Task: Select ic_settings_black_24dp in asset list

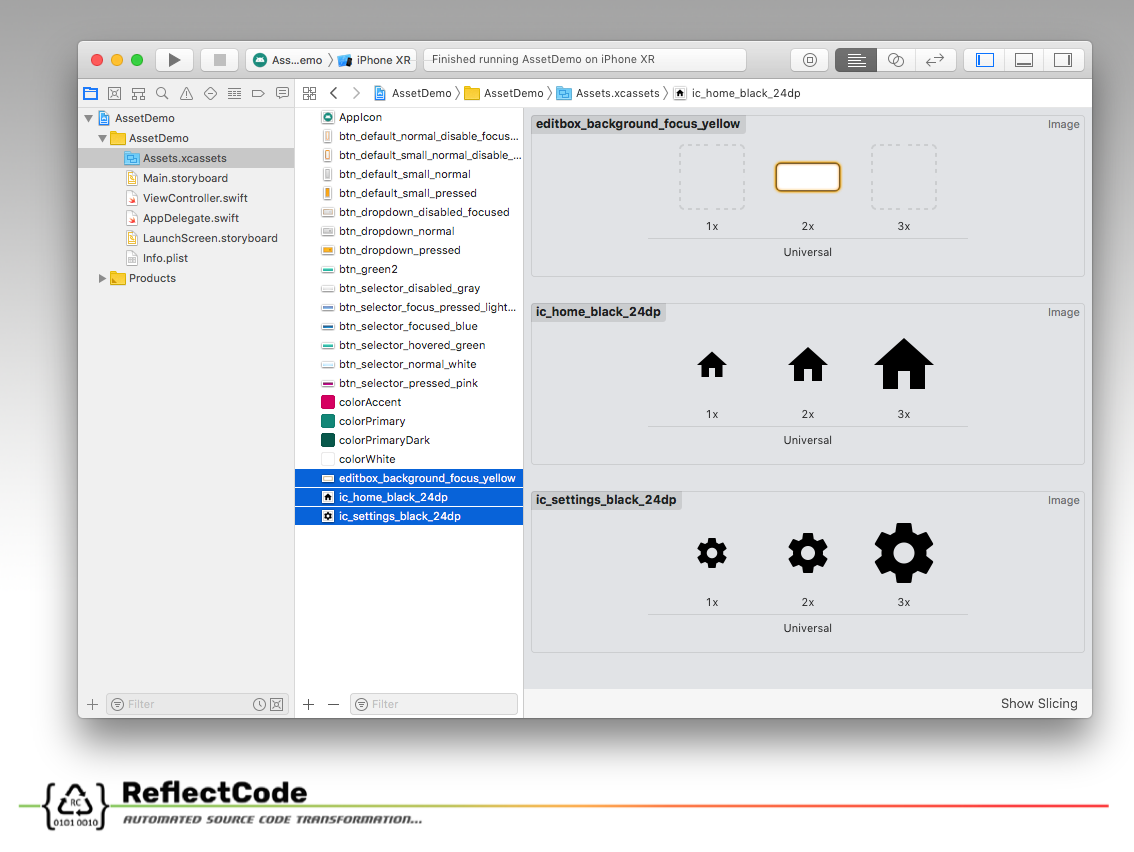Action: coord(409,516)
